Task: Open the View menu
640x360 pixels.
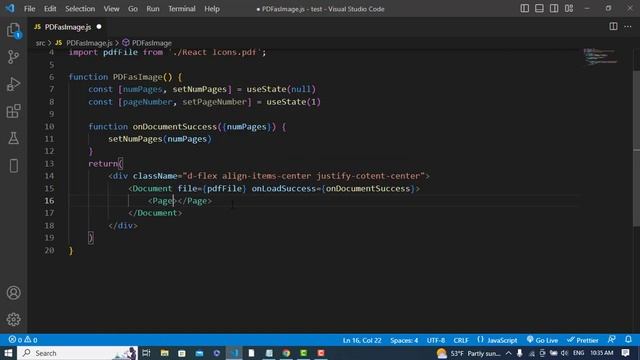Action: (111, 9)
